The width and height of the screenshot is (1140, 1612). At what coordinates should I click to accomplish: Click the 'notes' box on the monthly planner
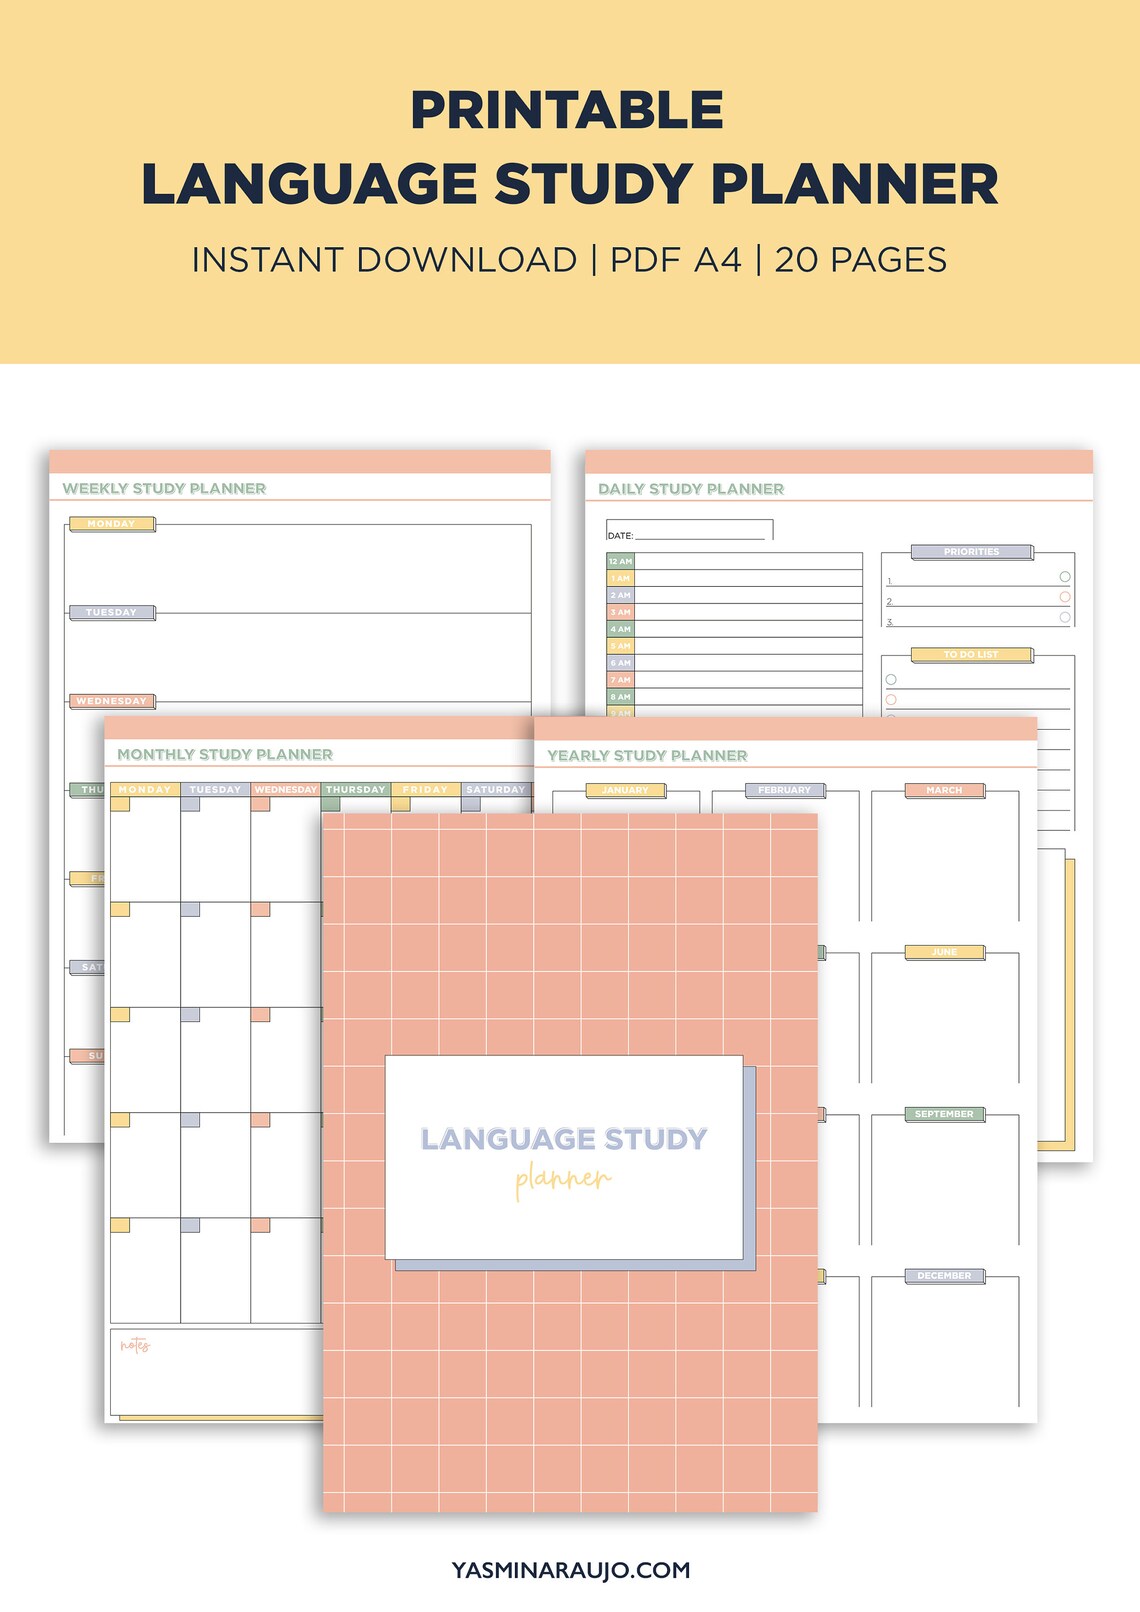[216, 1371]
